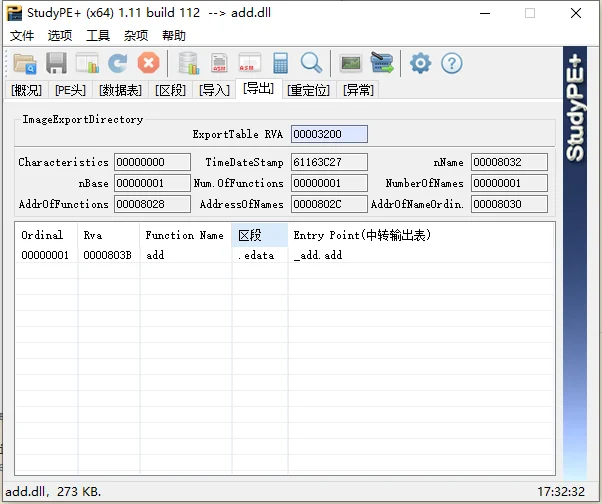The width and height of the screenshot is (602, 504).
Task: Sort by Entry Point column header
Action: pos(421,235)
